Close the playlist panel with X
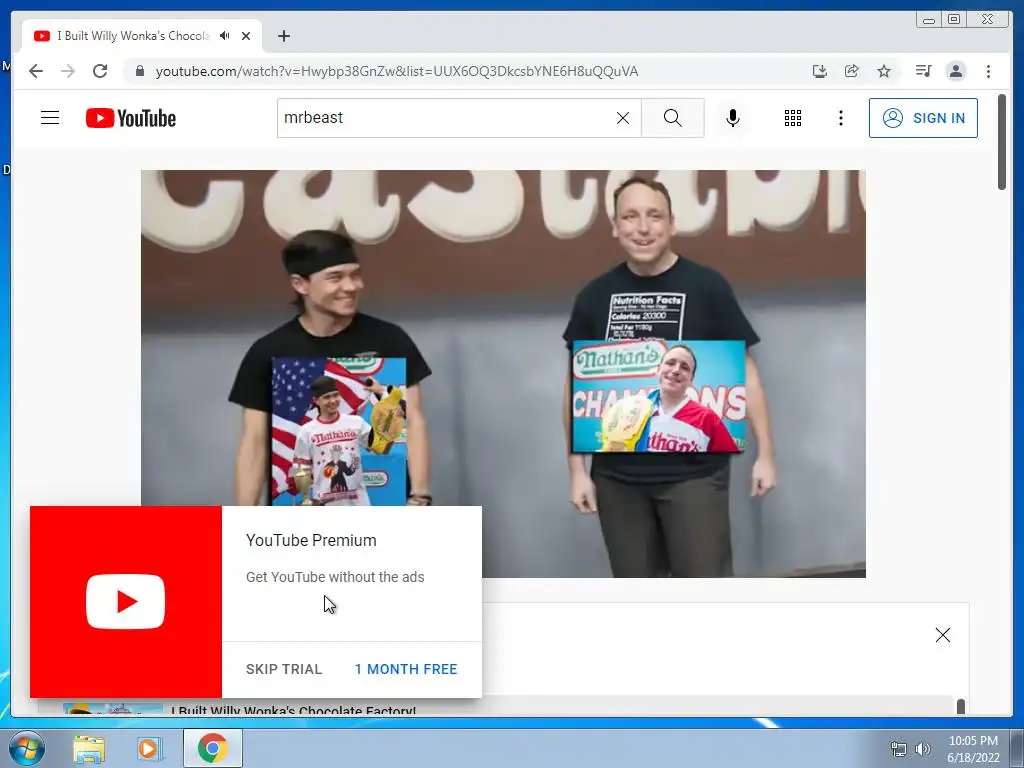The width and height of the screenshot is (1024, 768). [942, 635]
